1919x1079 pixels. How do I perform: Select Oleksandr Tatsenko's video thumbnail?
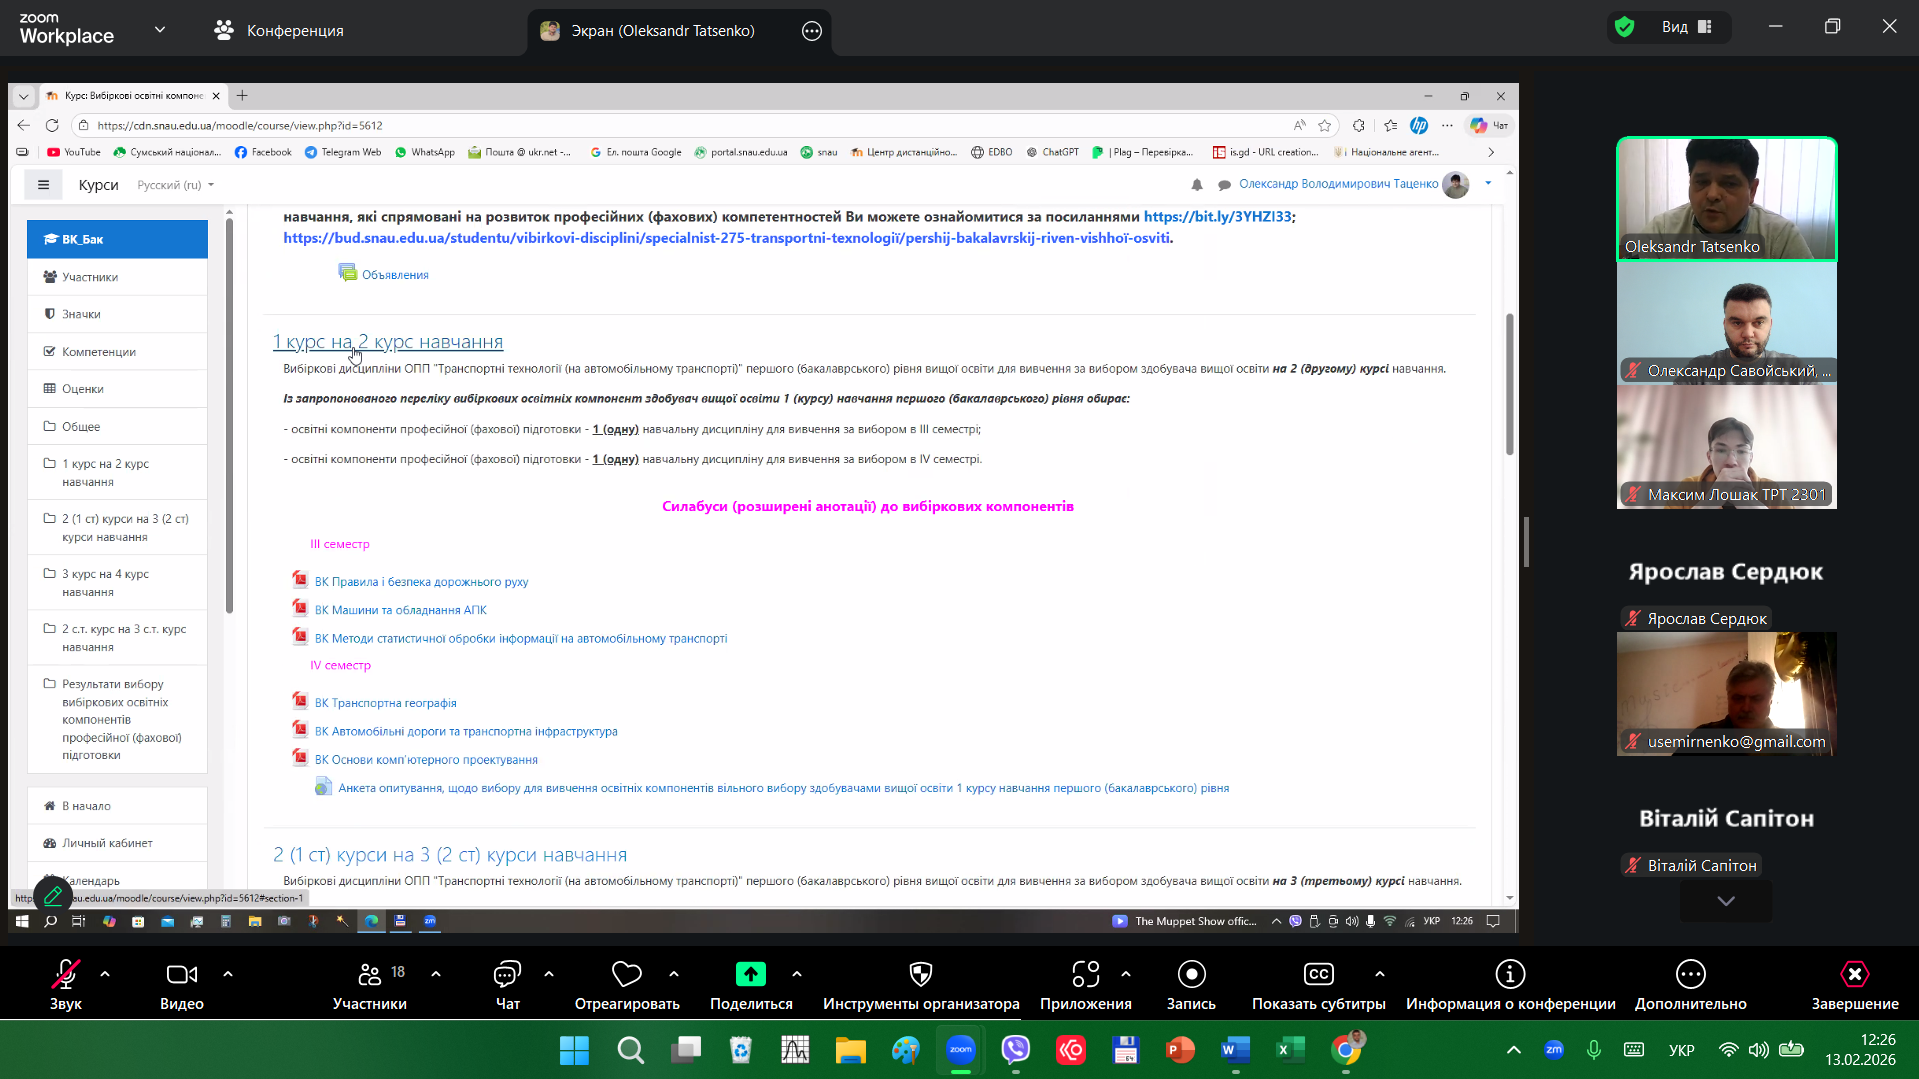pos(1726,199)
